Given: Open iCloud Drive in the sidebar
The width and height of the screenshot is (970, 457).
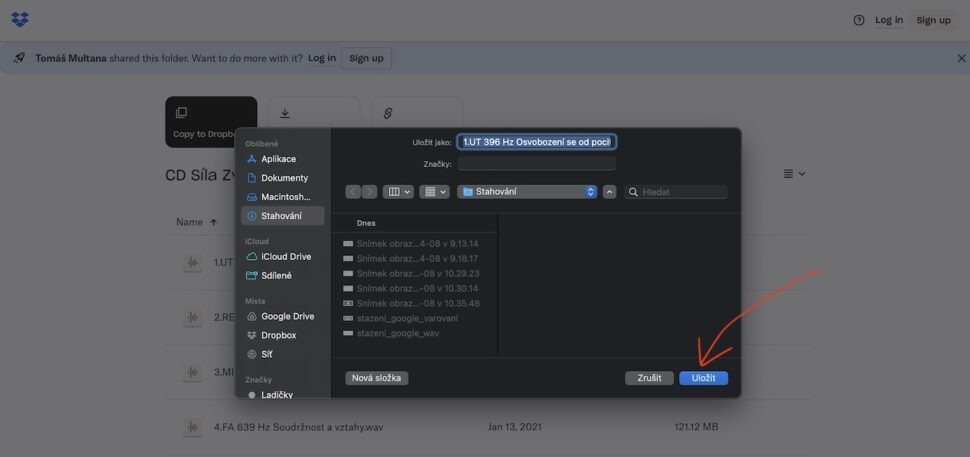Looking at the screenshot, I should point(285,257).
